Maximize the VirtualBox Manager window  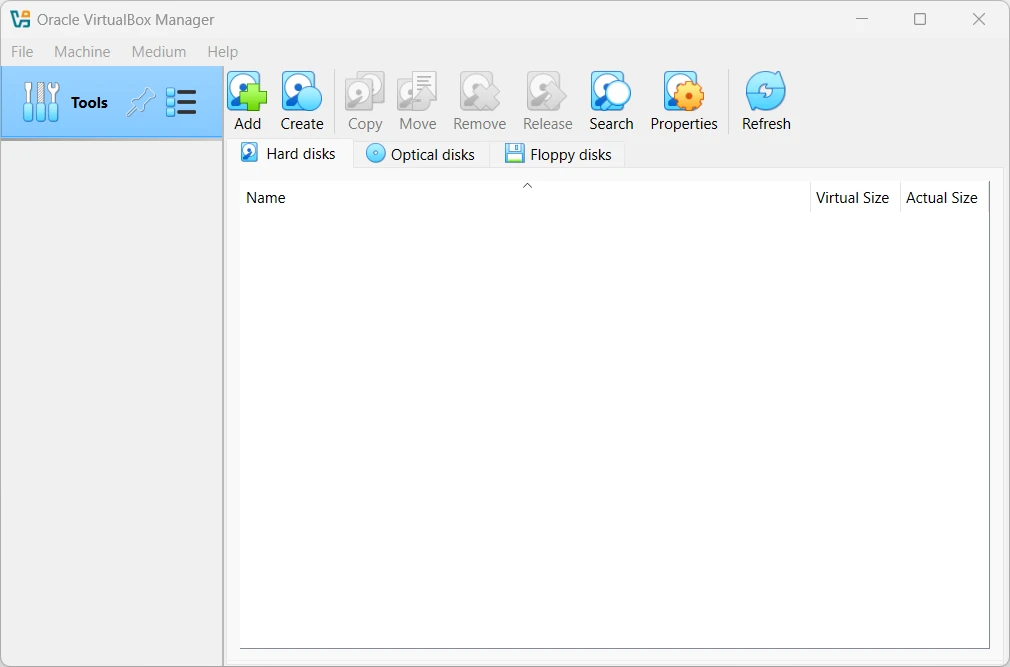pyautogui.click(x=920, y=19)
